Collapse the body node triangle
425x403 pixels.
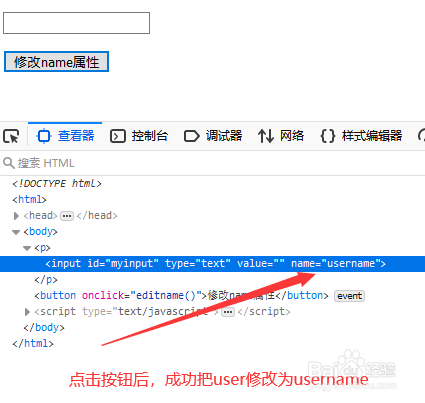pos(16,232)
